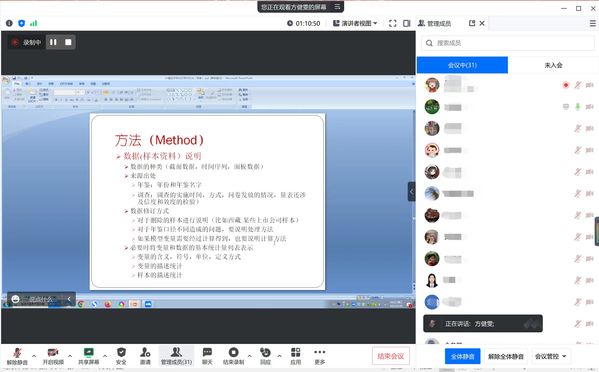Stop recording with the square button
Image resolution: width=599 pixels, height=372 pixels.
[x=68, y=42]
